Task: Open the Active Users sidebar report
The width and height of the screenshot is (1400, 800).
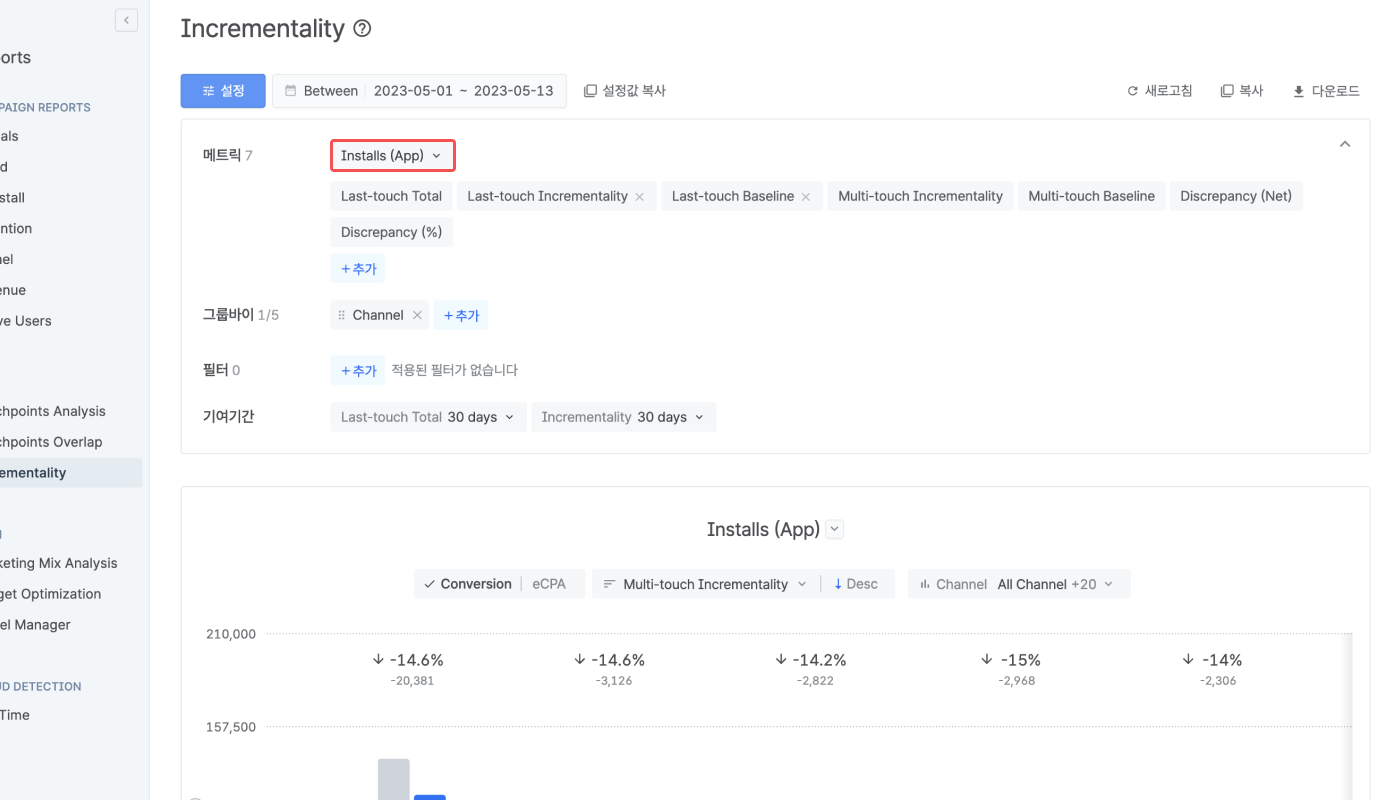Action: [25, 321]
